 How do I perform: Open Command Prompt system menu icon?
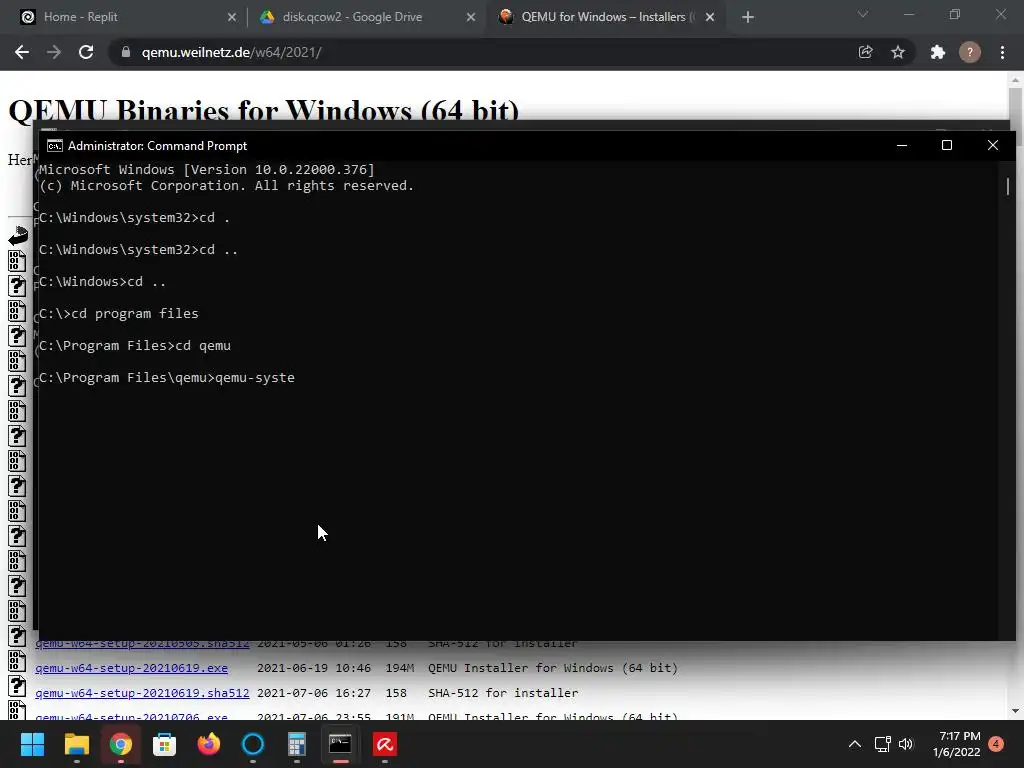(55, 146)
